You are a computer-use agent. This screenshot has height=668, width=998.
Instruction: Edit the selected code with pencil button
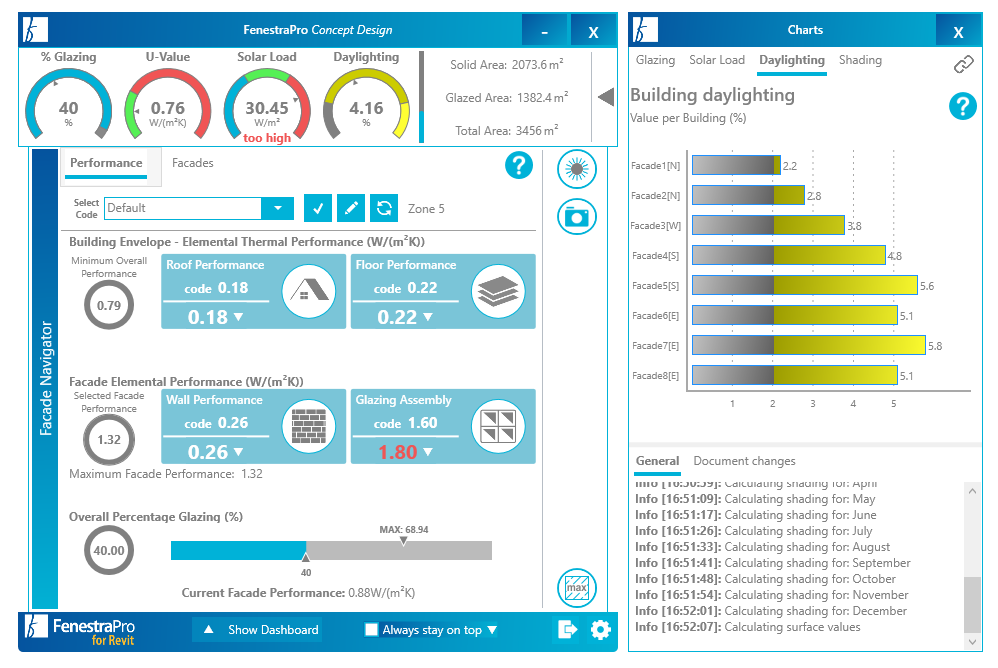point(351,208)
